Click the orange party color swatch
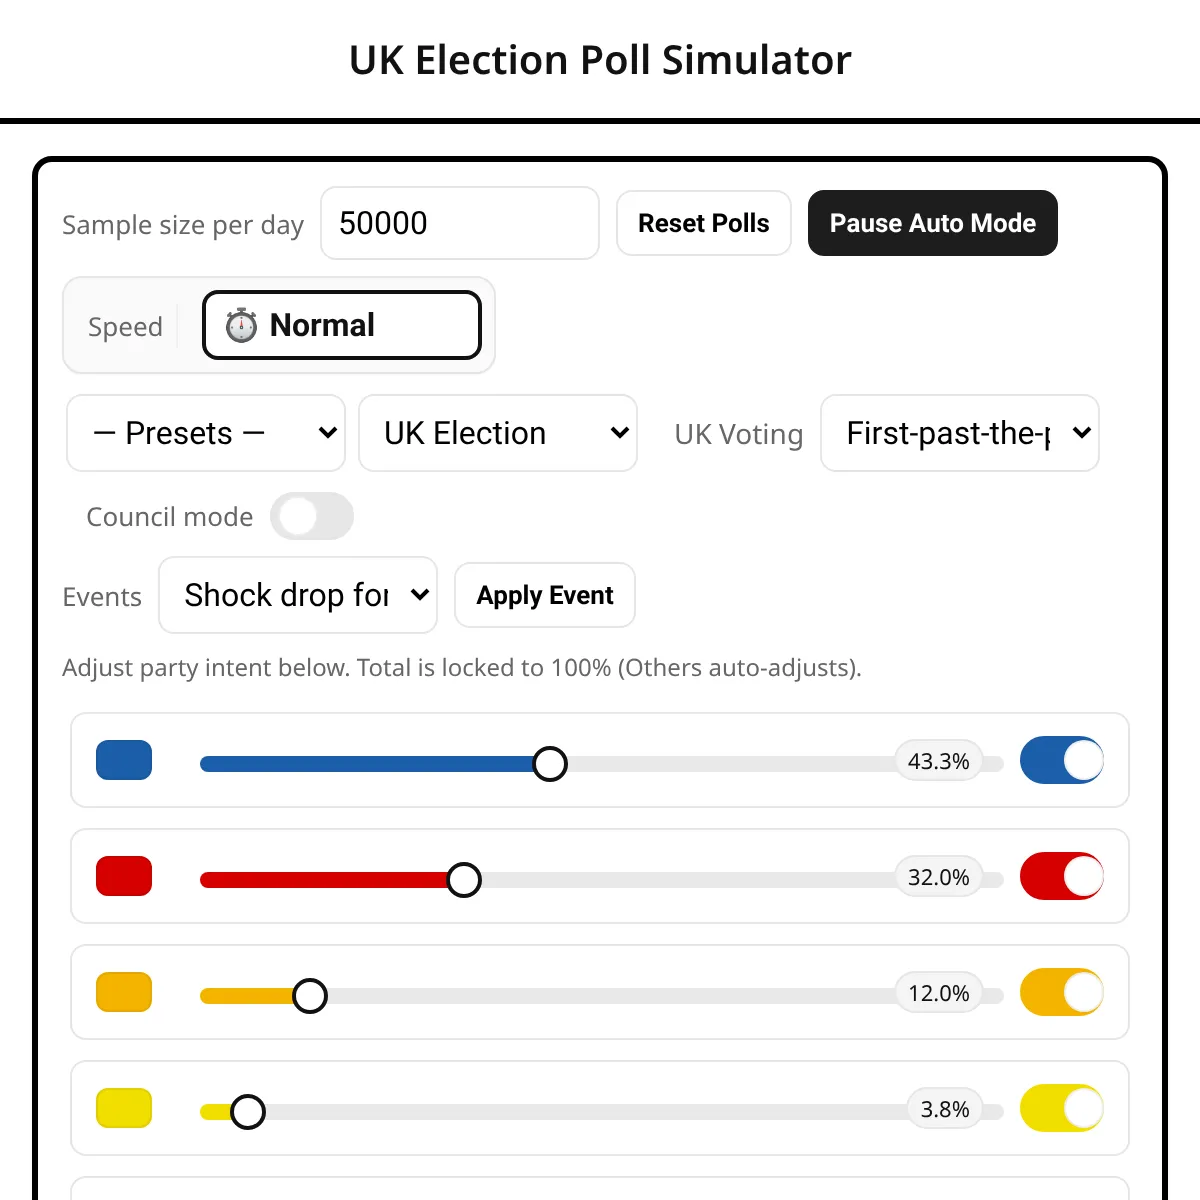 pos(124,992)
